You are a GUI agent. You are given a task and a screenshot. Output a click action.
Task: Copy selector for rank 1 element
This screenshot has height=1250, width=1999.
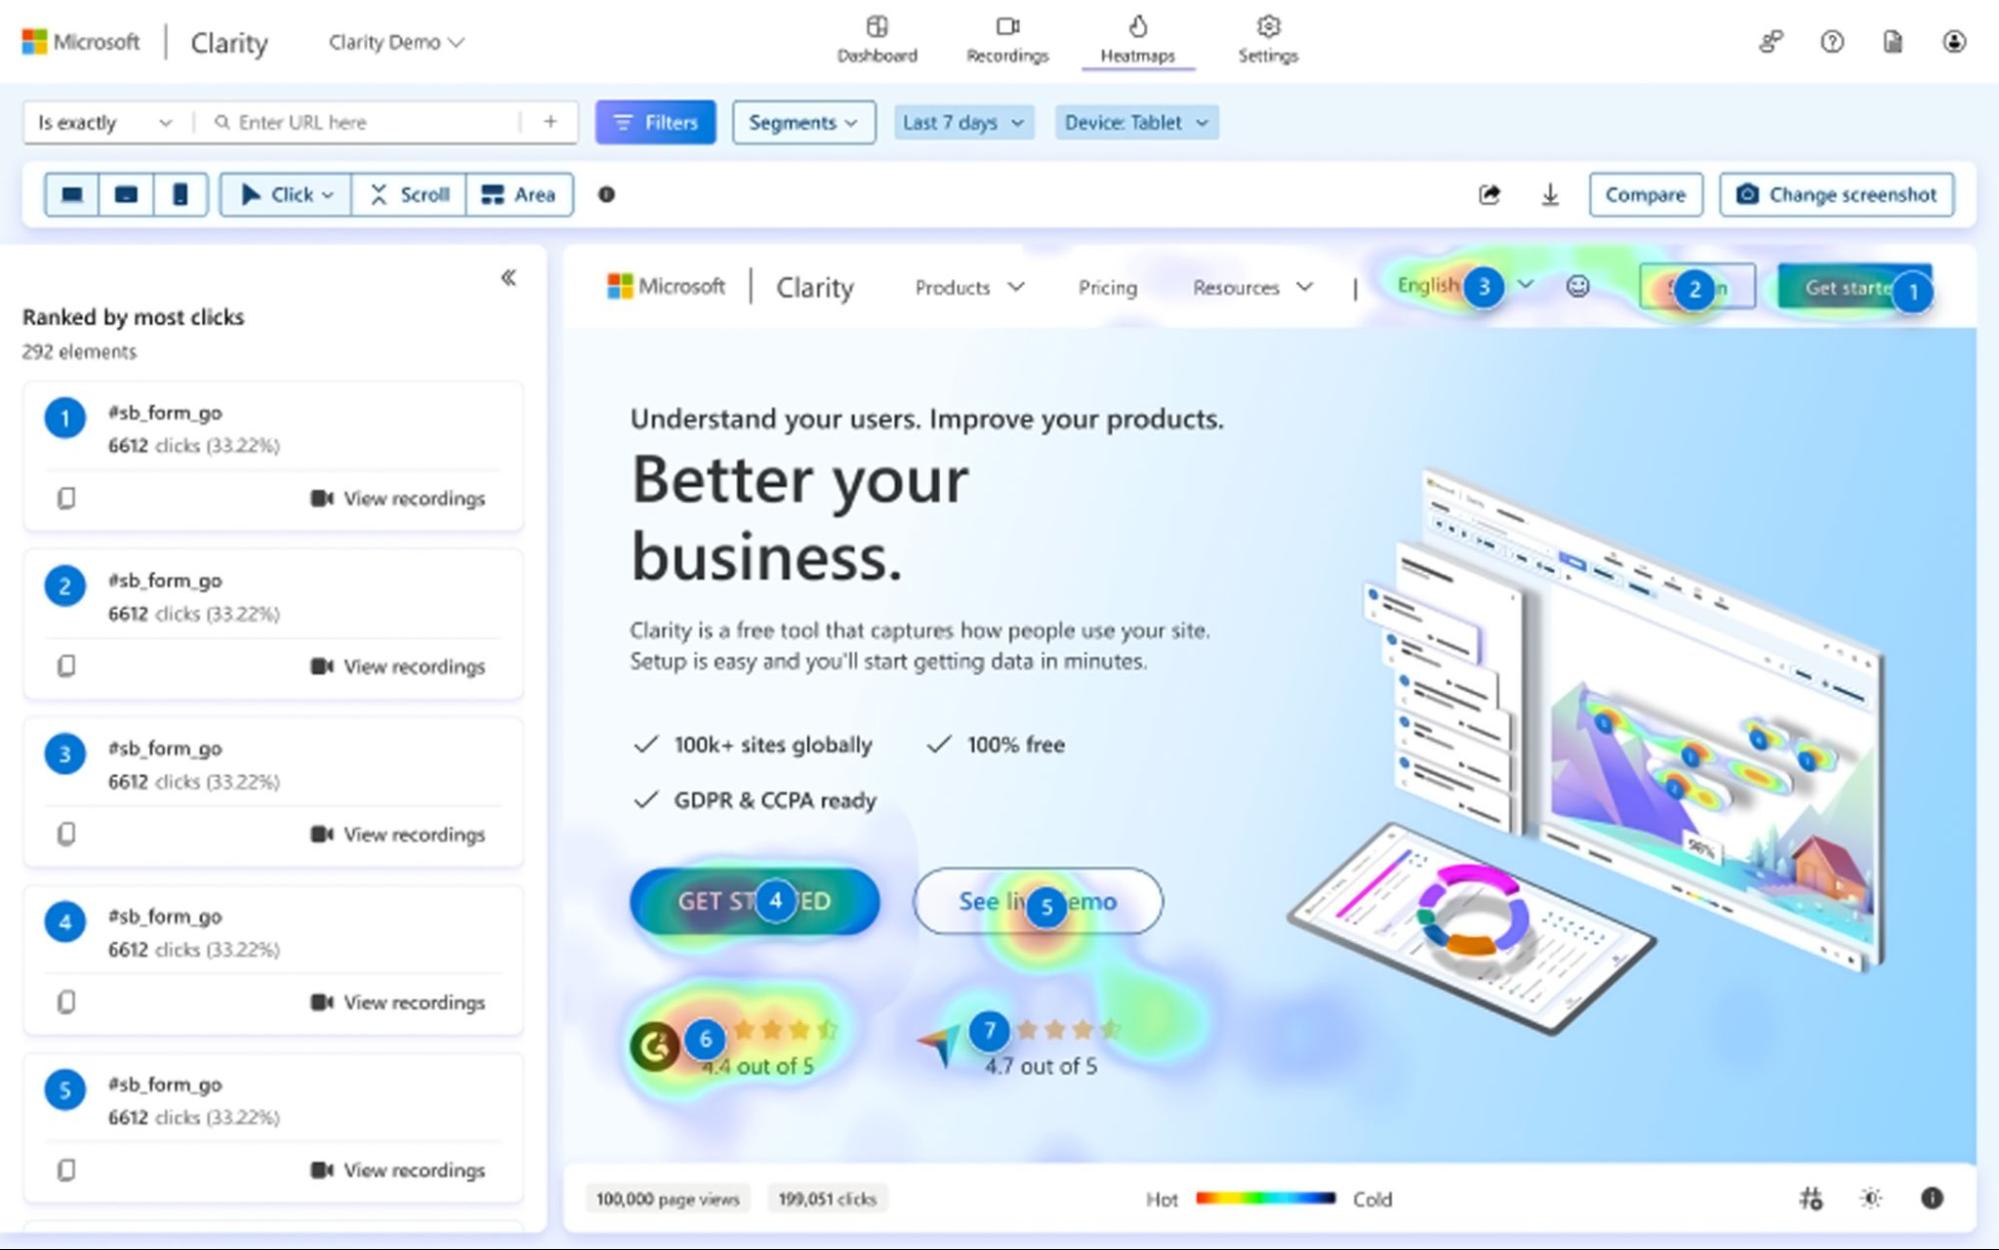pyautogui.click(x=66, y=498)
